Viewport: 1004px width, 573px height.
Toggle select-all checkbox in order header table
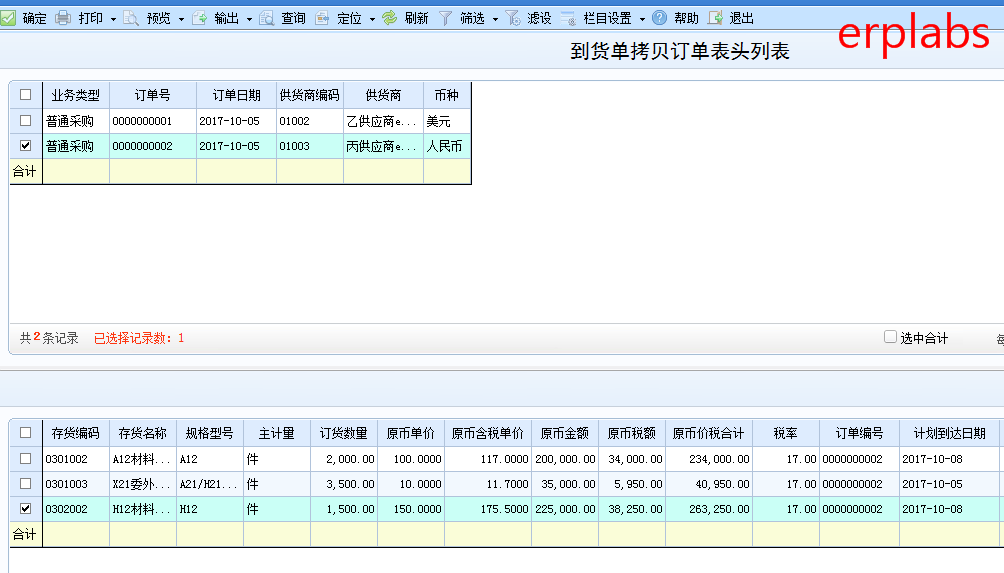click(x=26, y=95)
